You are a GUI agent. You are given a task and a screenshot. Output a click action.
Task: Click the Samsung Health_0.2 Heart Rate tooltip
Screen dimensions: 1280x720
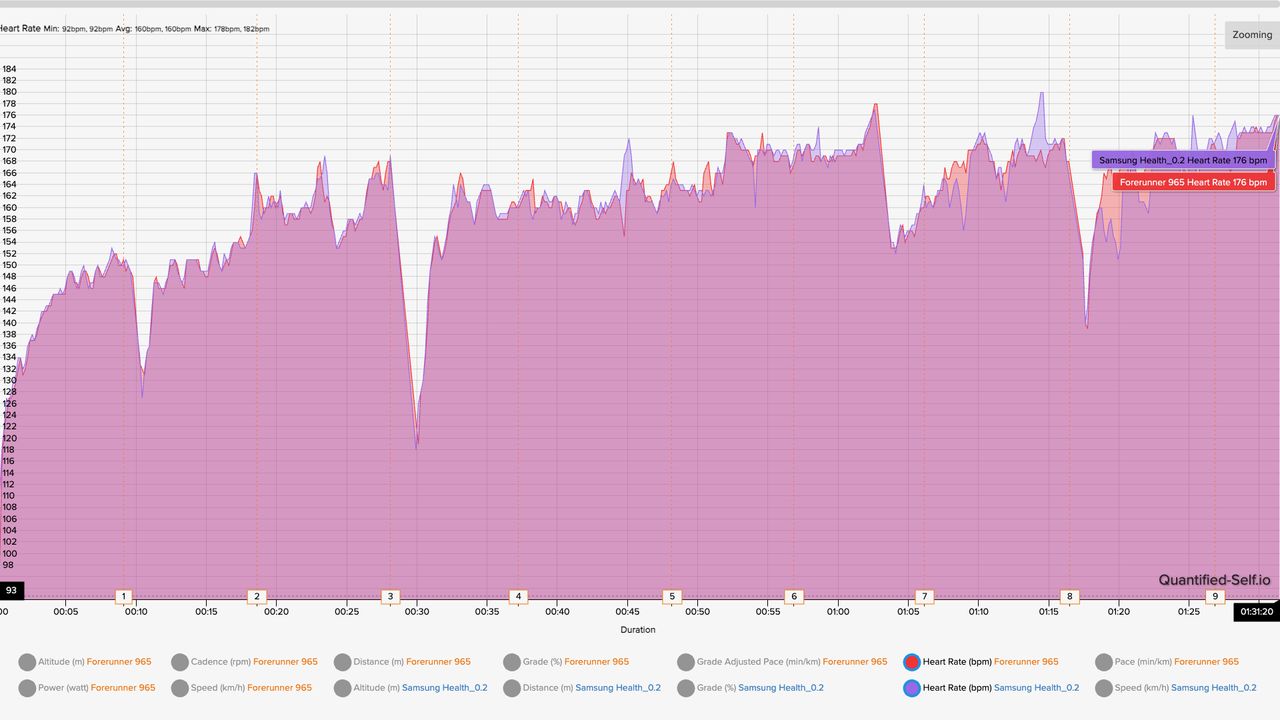click(x=1183, y=160)
